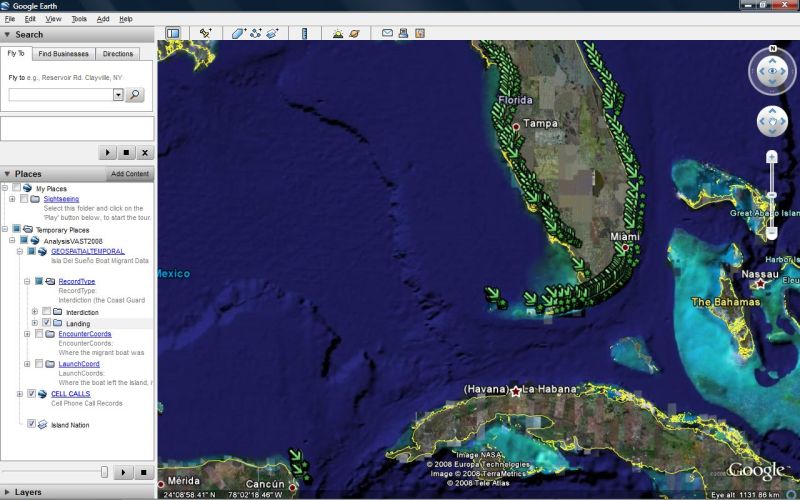Open the View menu
The image size is (800, 500).
[53, 19]
